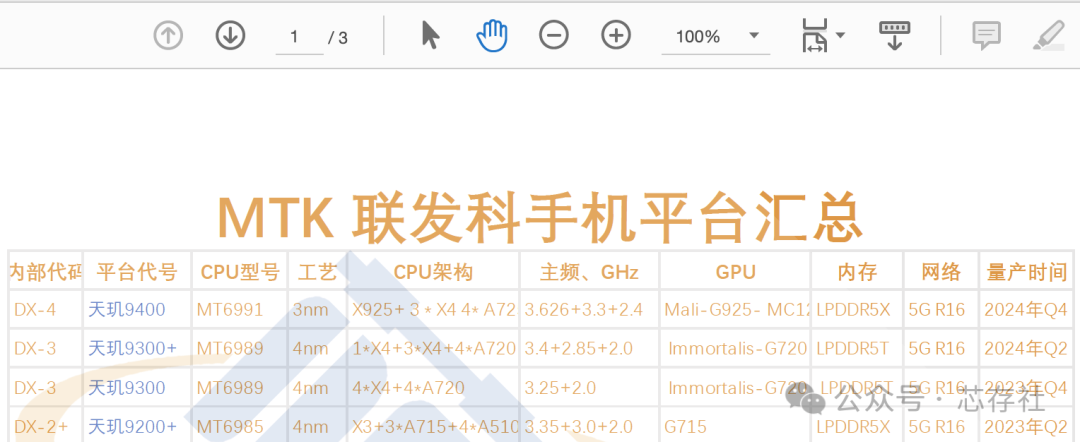Zoom out with the minus icon

[x=554, y=35]
